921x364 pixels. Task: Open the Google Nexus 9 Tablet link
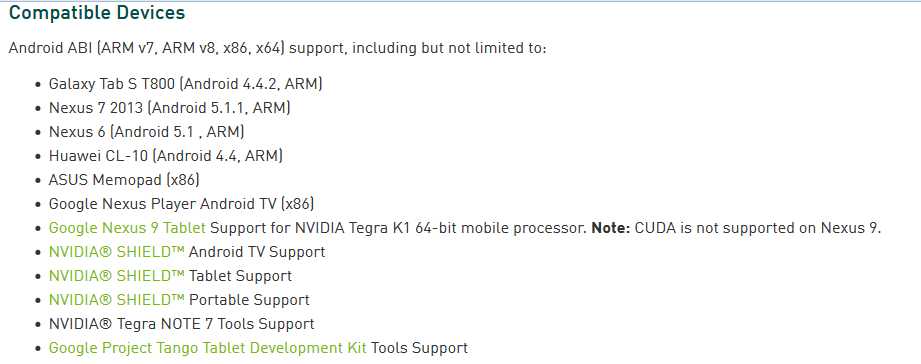click(x=127, y=228)
